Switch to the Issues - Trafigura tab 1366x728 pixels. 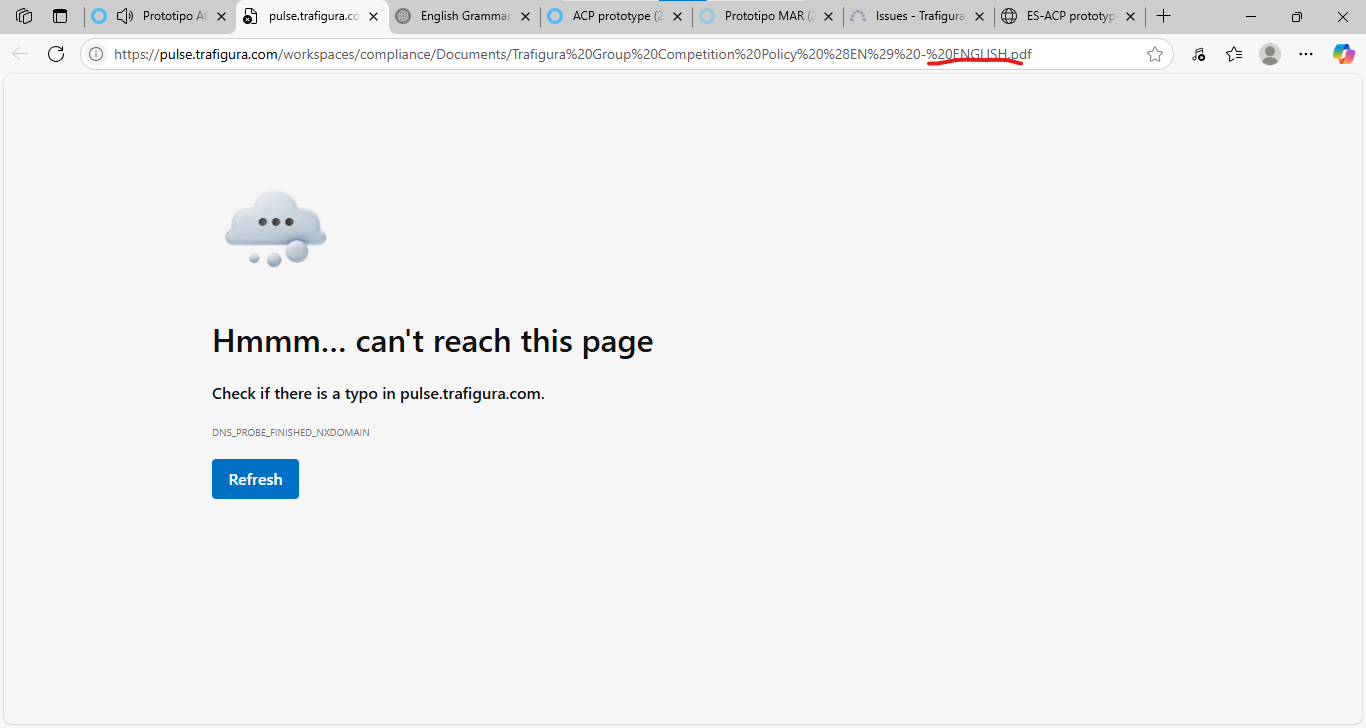[x=920, y=16]
